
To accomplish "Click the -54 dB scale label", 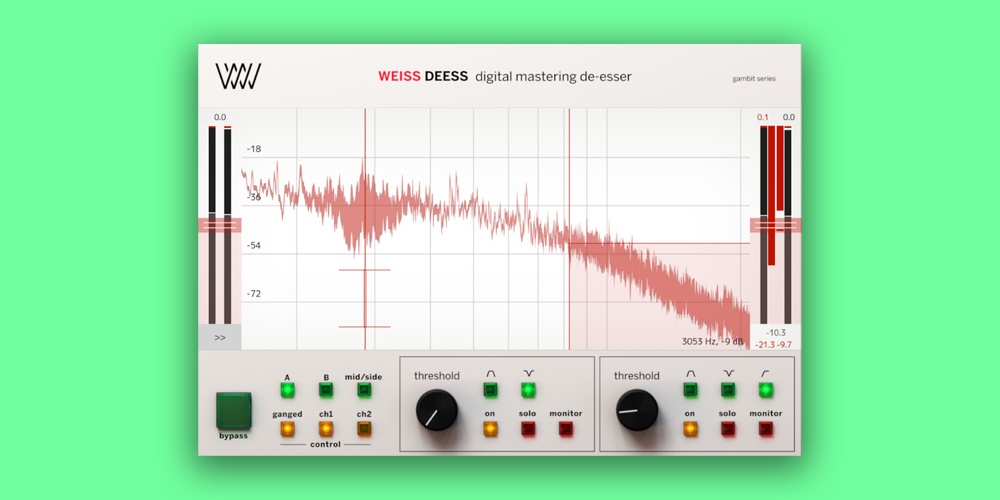I will tap(254, 246).
